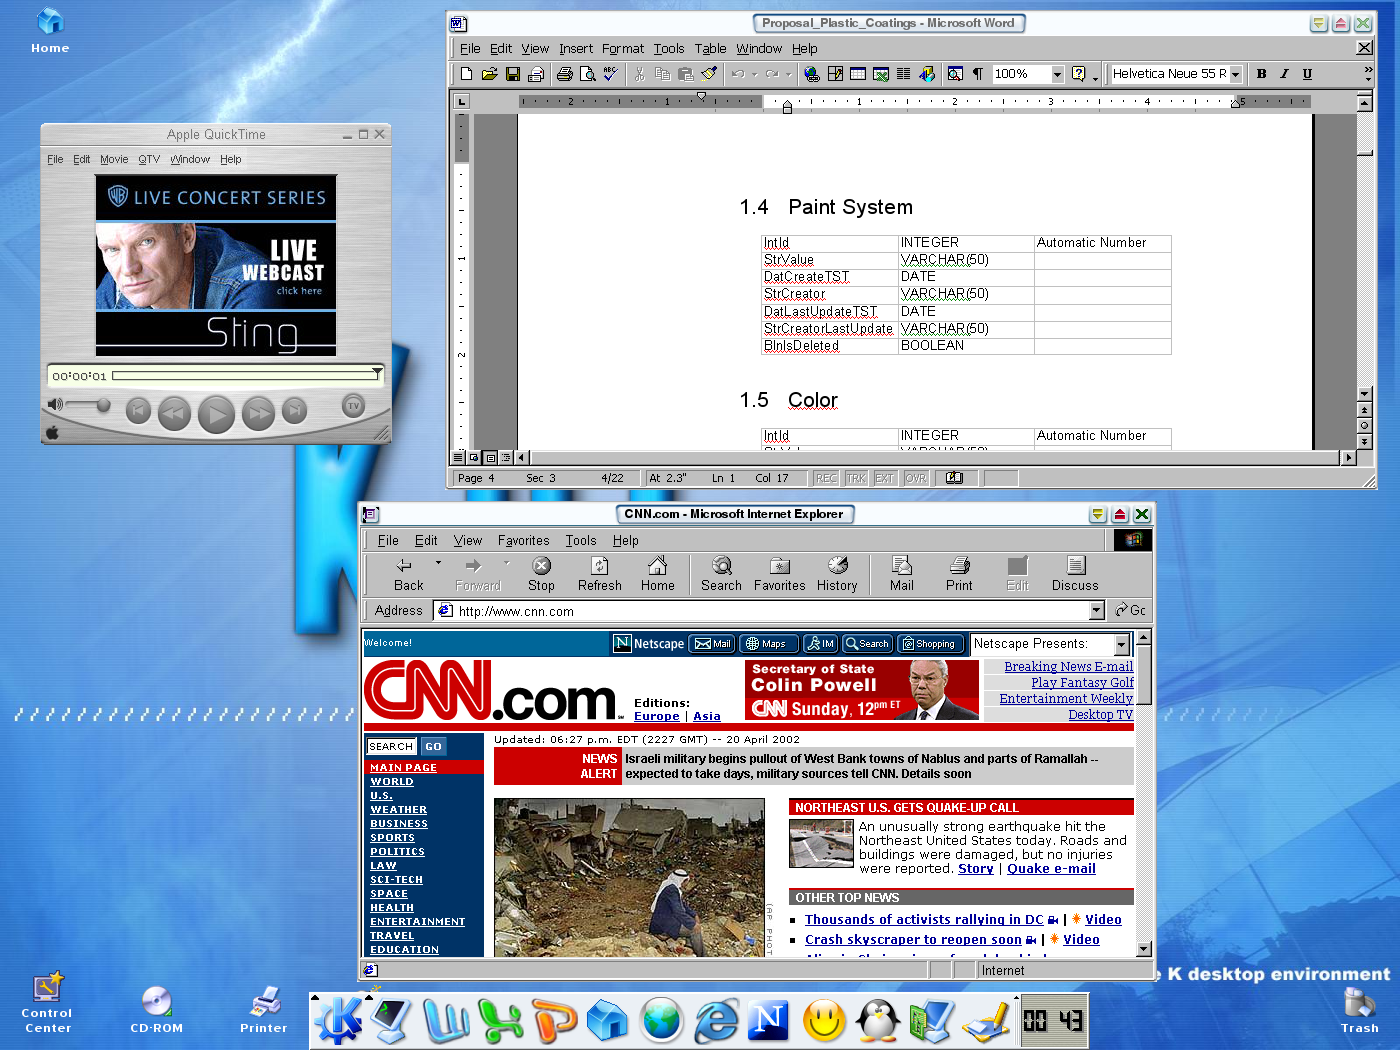Click the Insert Table icon in Word

pyautogui.click(x=858, y=74)
